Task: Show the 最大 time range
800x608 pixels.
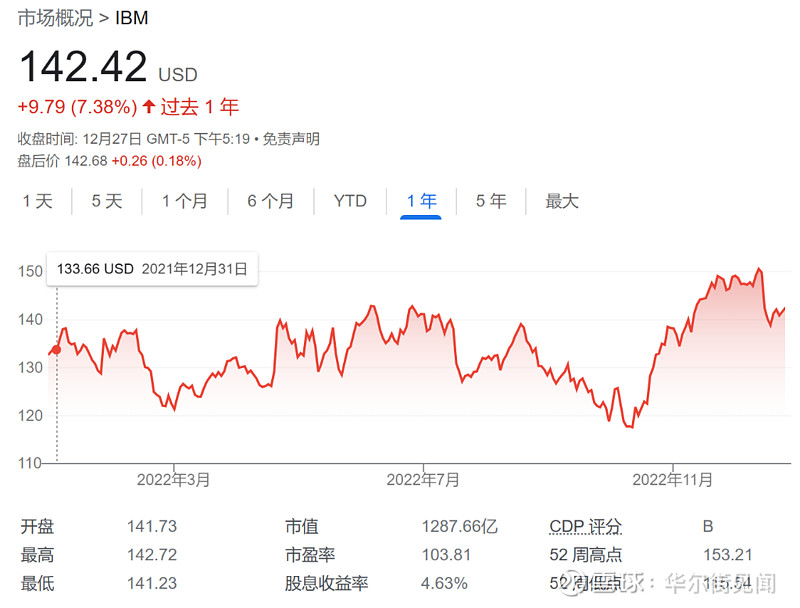Action: pos(562,201)
